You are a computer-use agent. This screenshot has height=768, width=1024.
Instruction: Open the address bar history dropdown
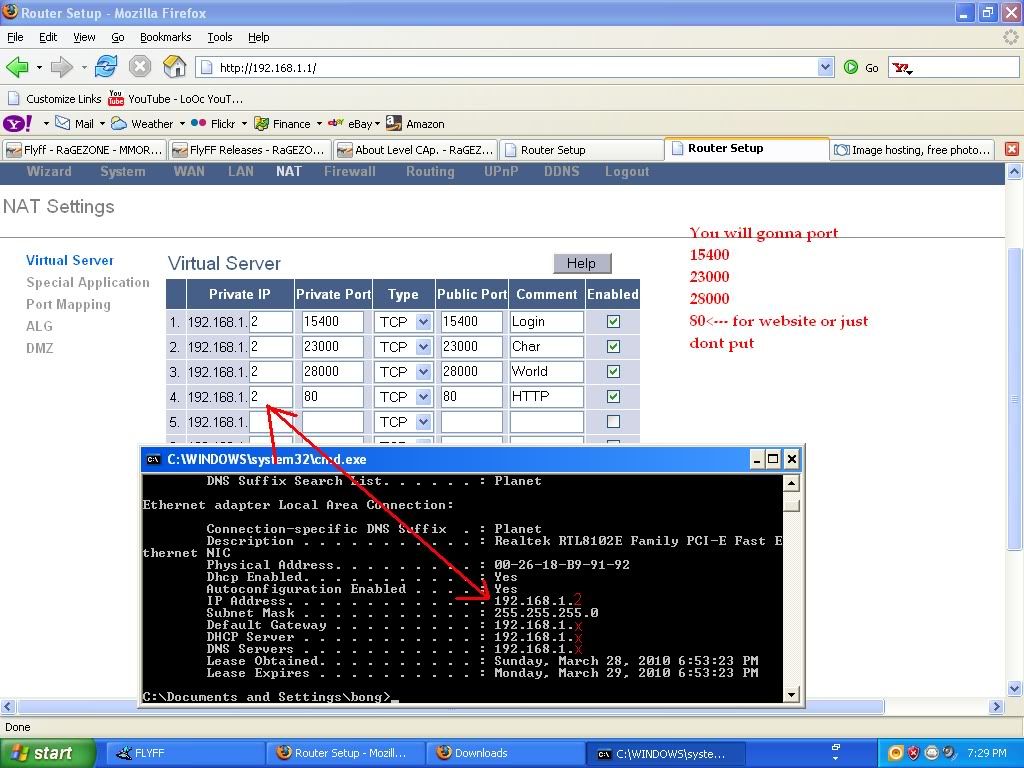tap(825, 67)
